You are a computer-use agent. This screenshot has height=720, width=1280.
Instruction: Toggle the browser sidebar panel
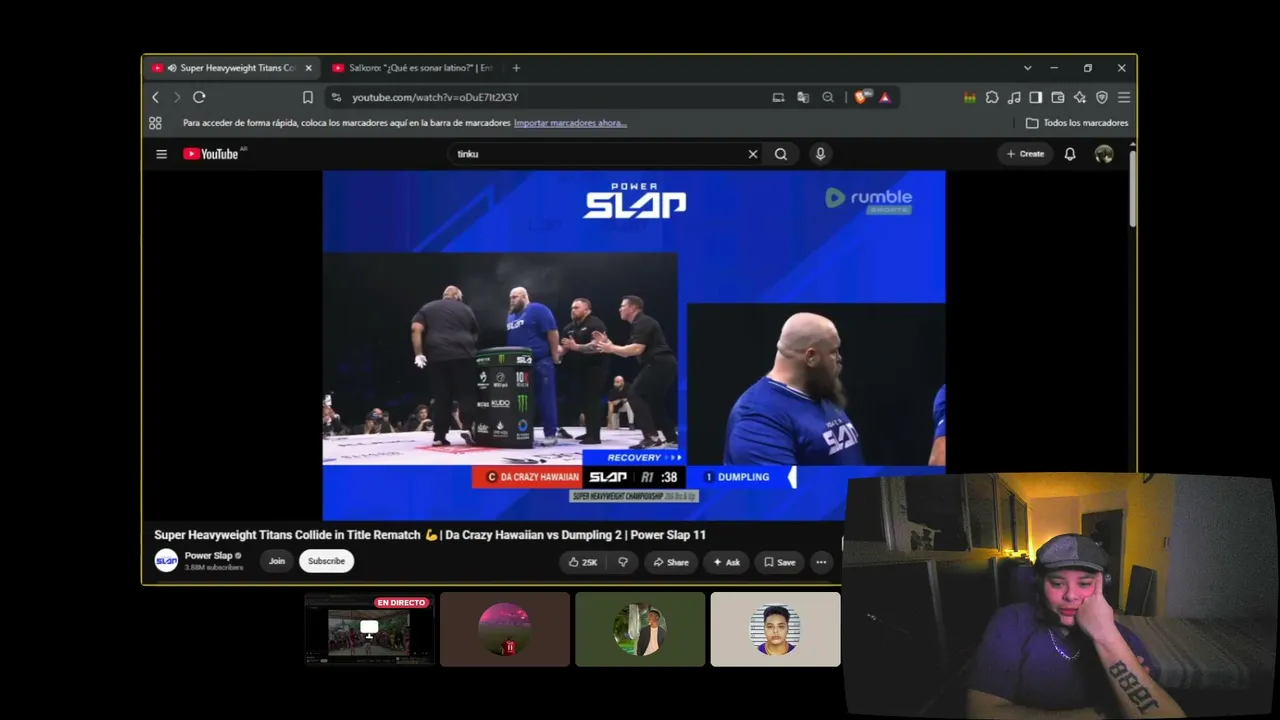(x=1036, y=97)
